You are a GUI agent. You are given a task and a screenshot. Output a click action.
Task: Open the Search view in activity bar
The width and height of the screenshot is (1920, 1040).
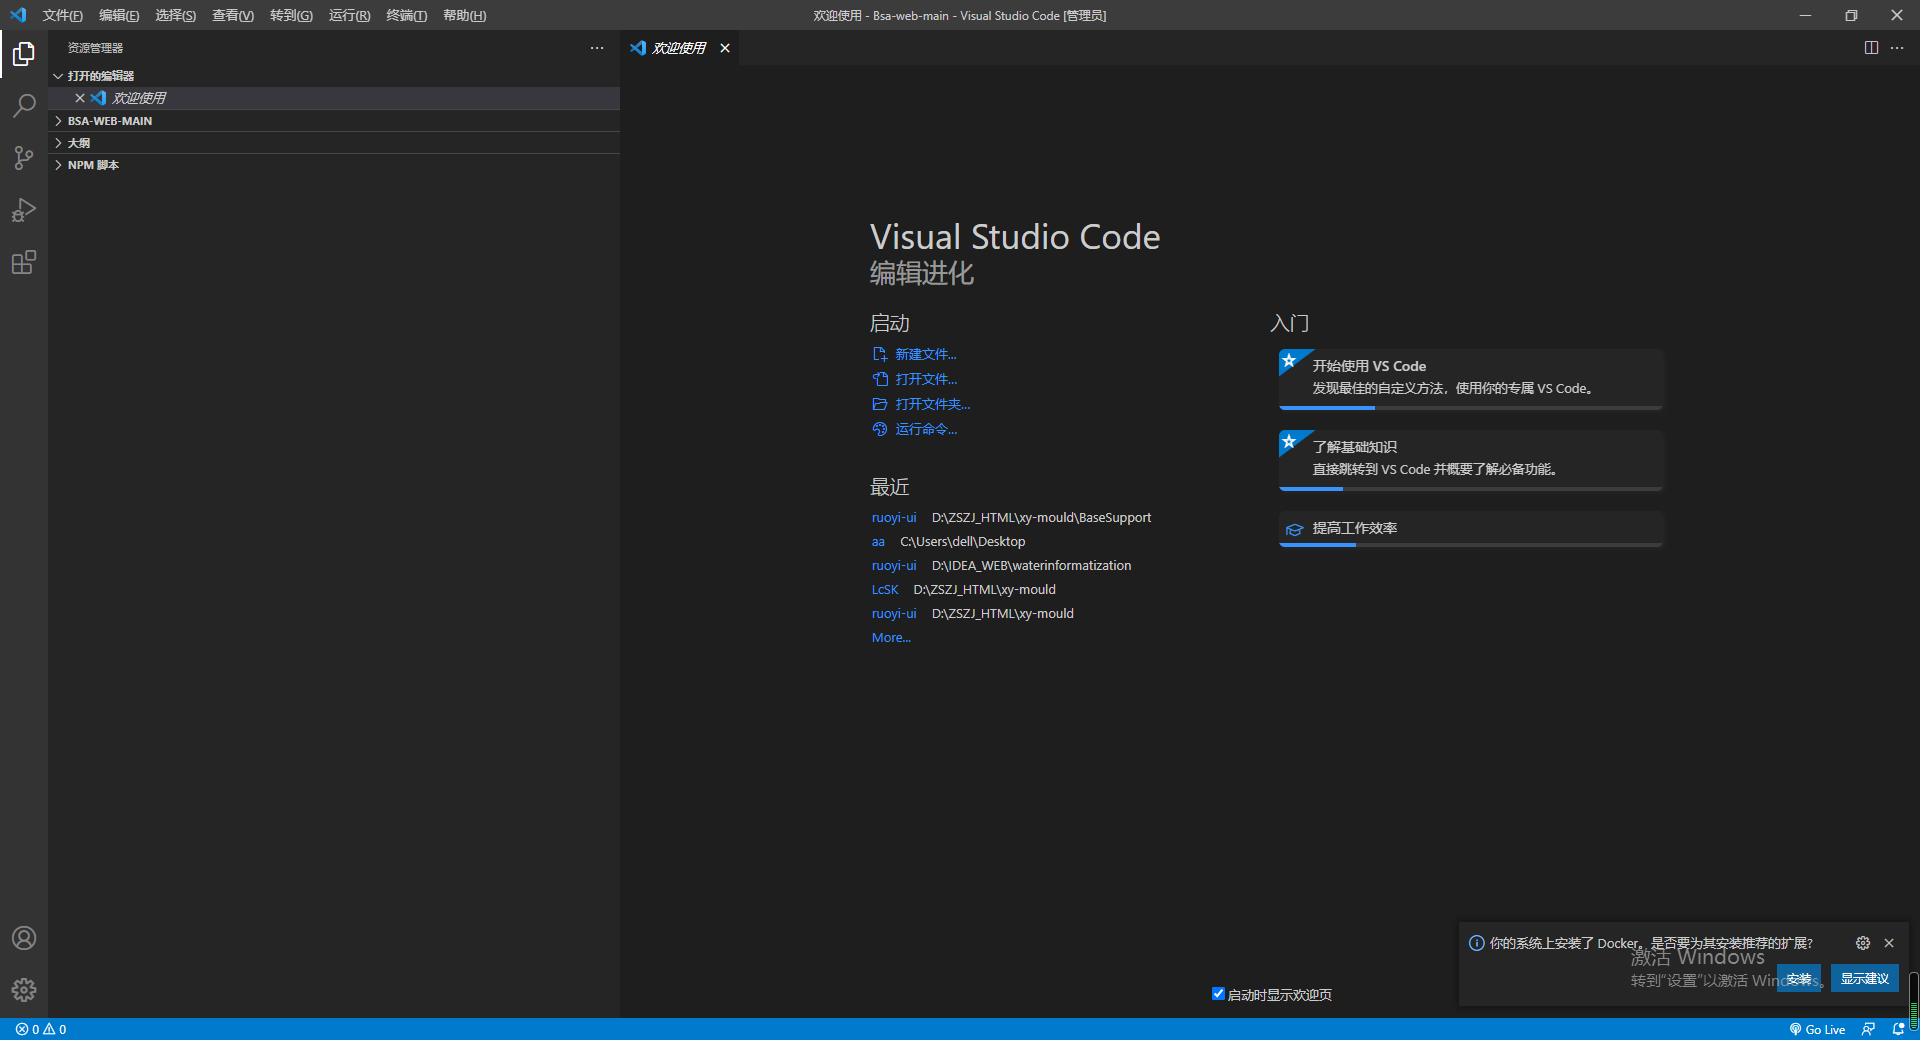tap(24, 106)
